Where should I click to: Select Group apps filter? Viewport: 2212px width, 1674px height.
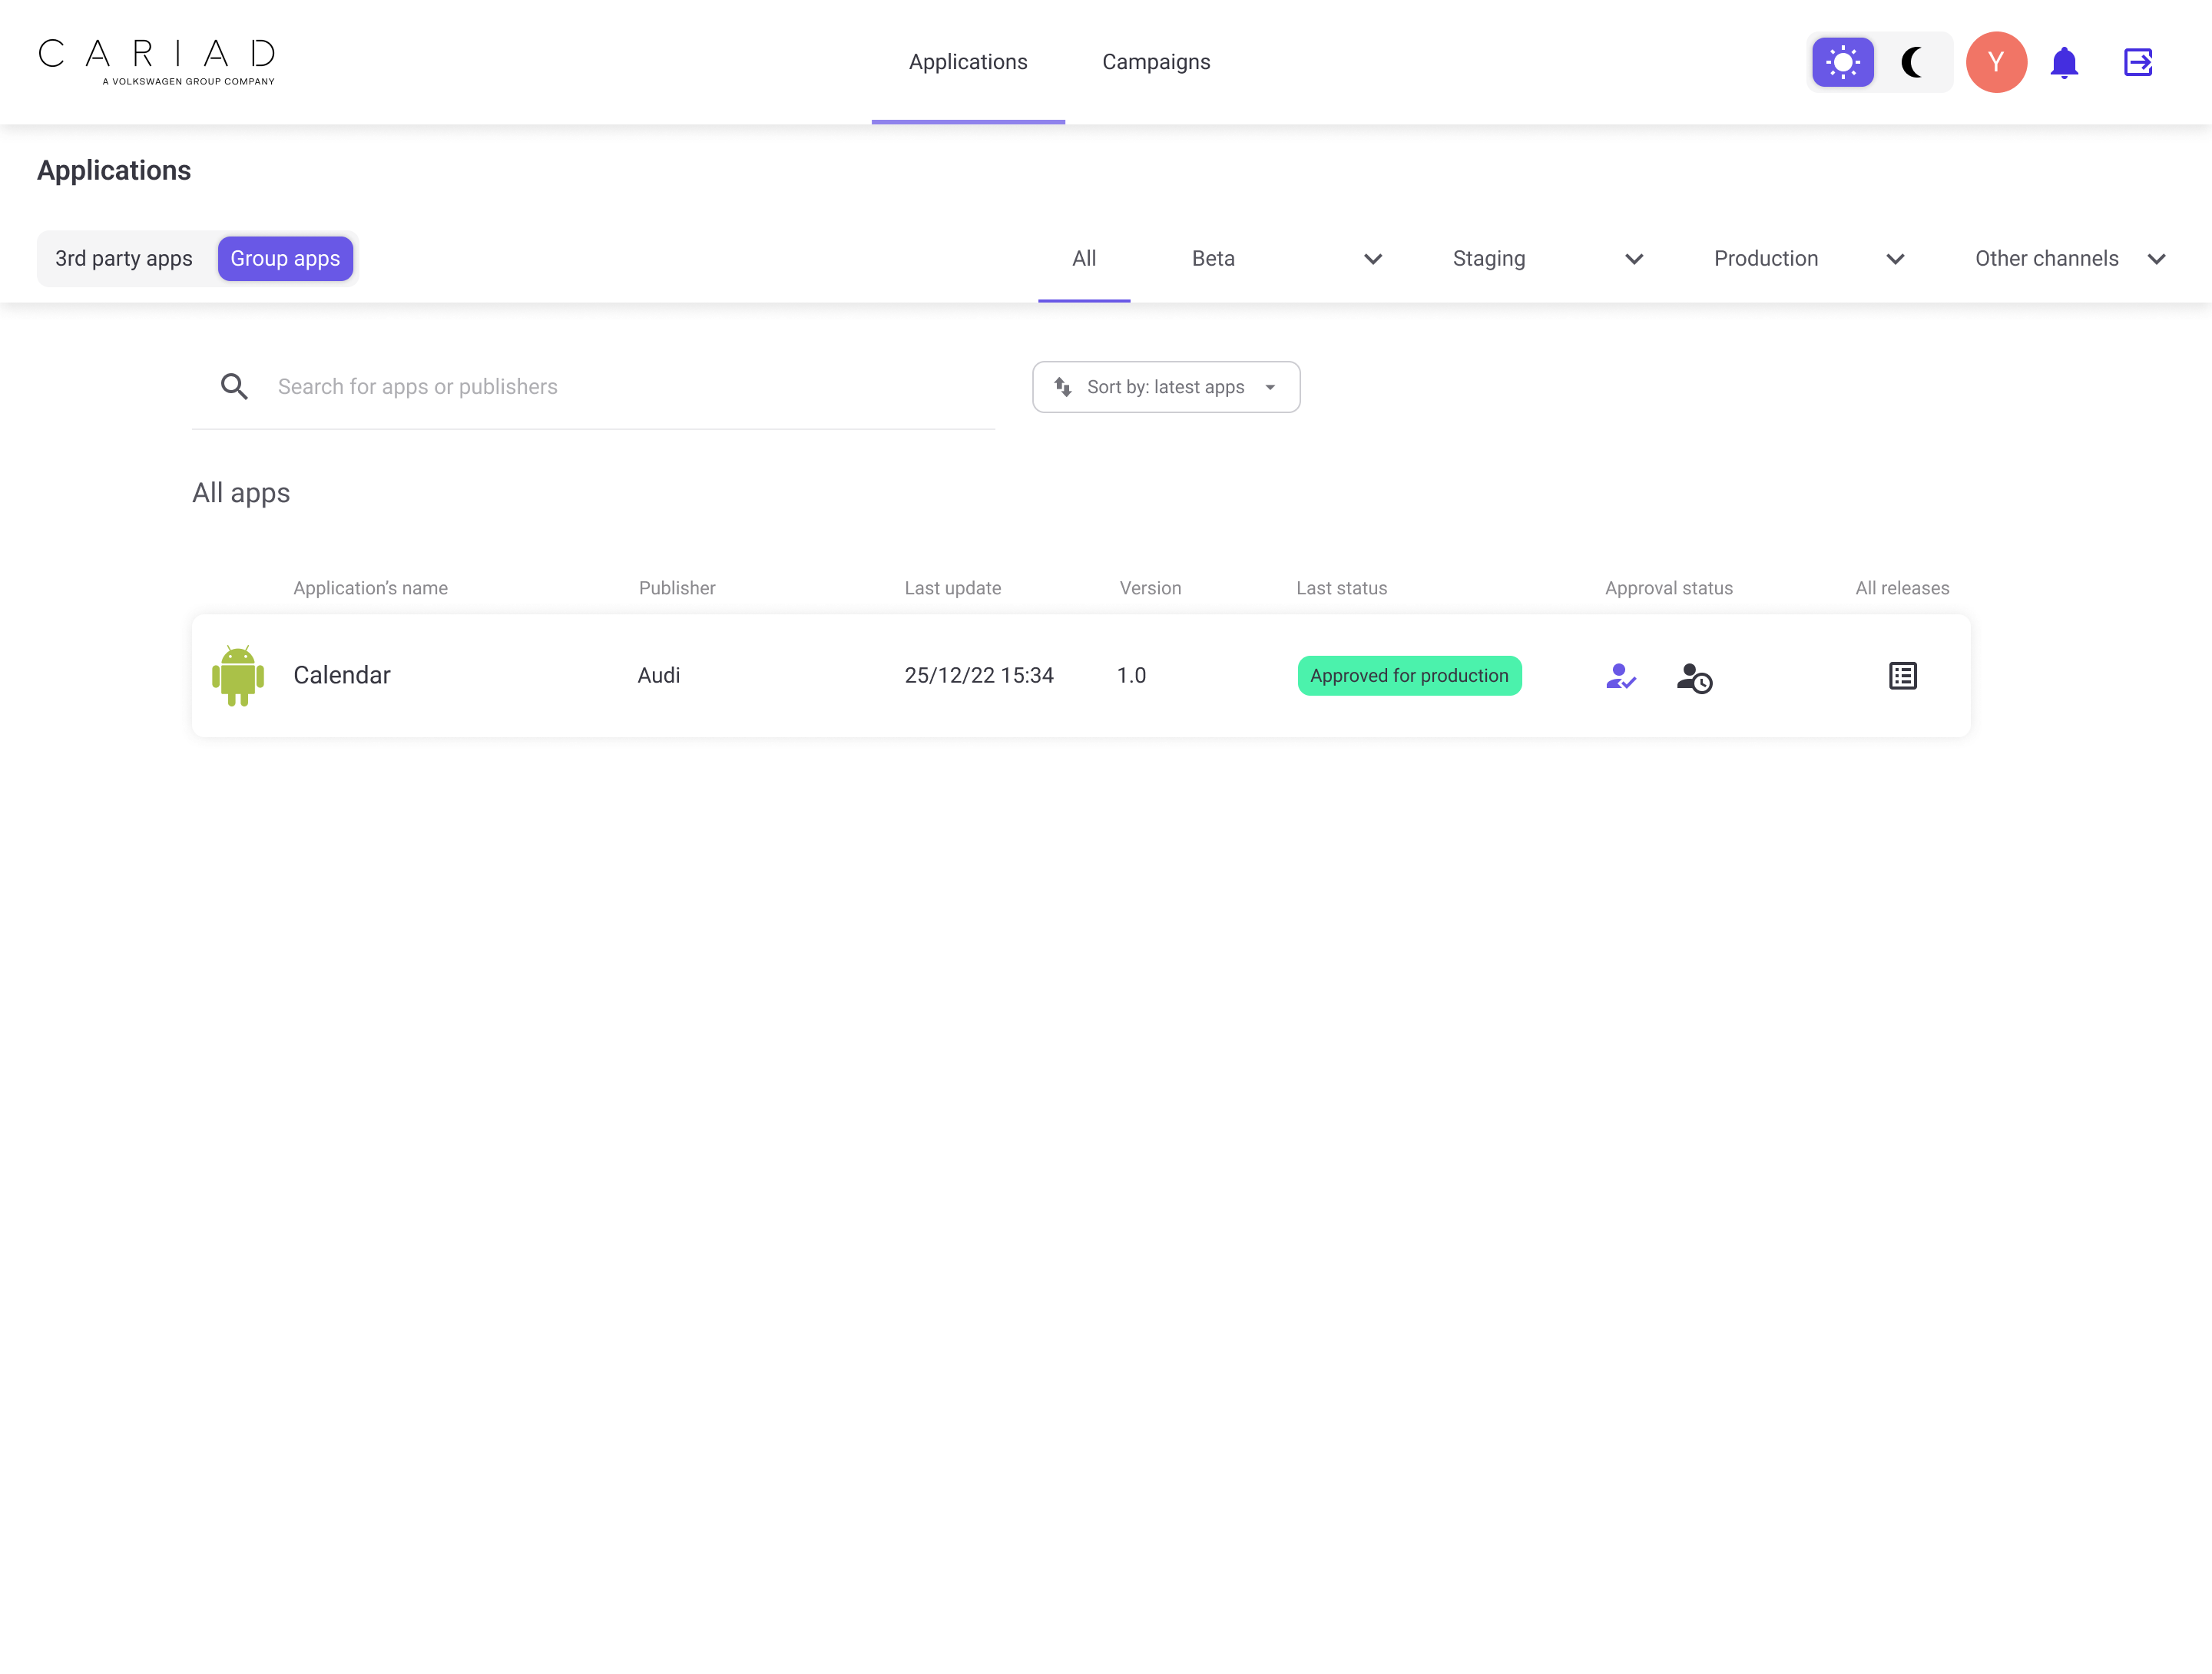(x=285, y=259)
